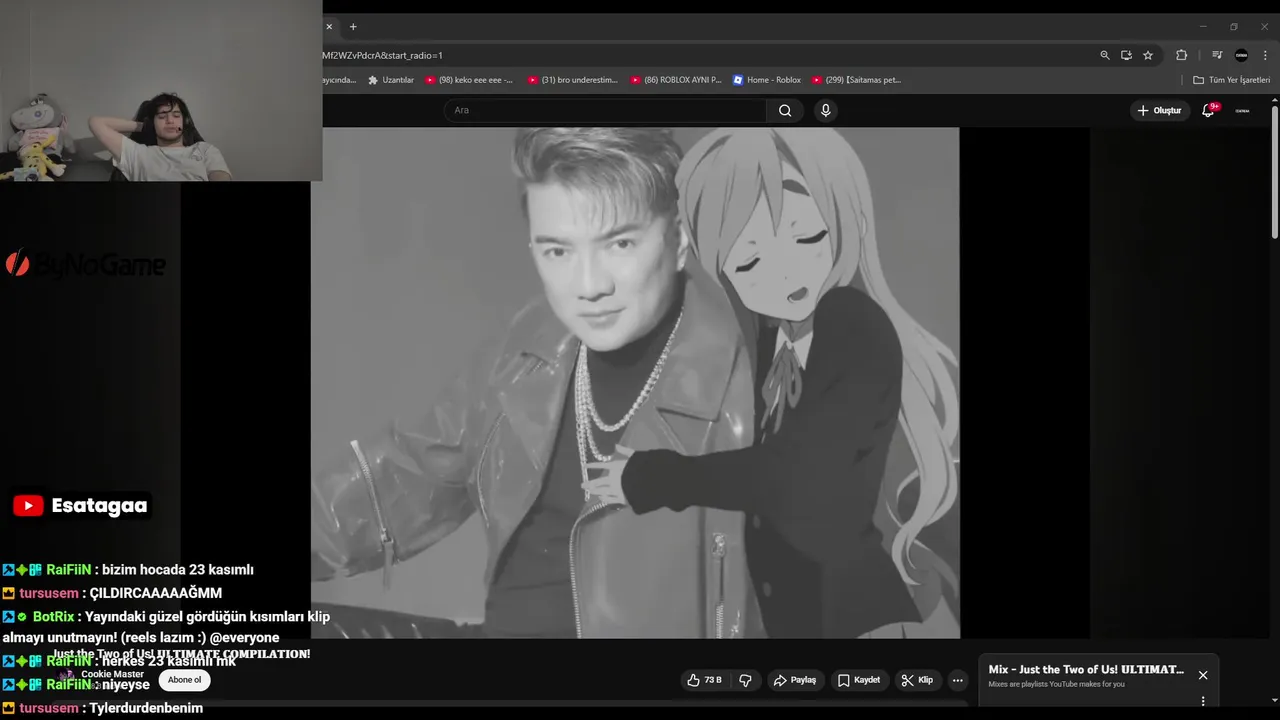Screen dimensions: 1280x720
Task: Open the Tüm Yer İşaretleri folder
Action: tap(1231, 80)
